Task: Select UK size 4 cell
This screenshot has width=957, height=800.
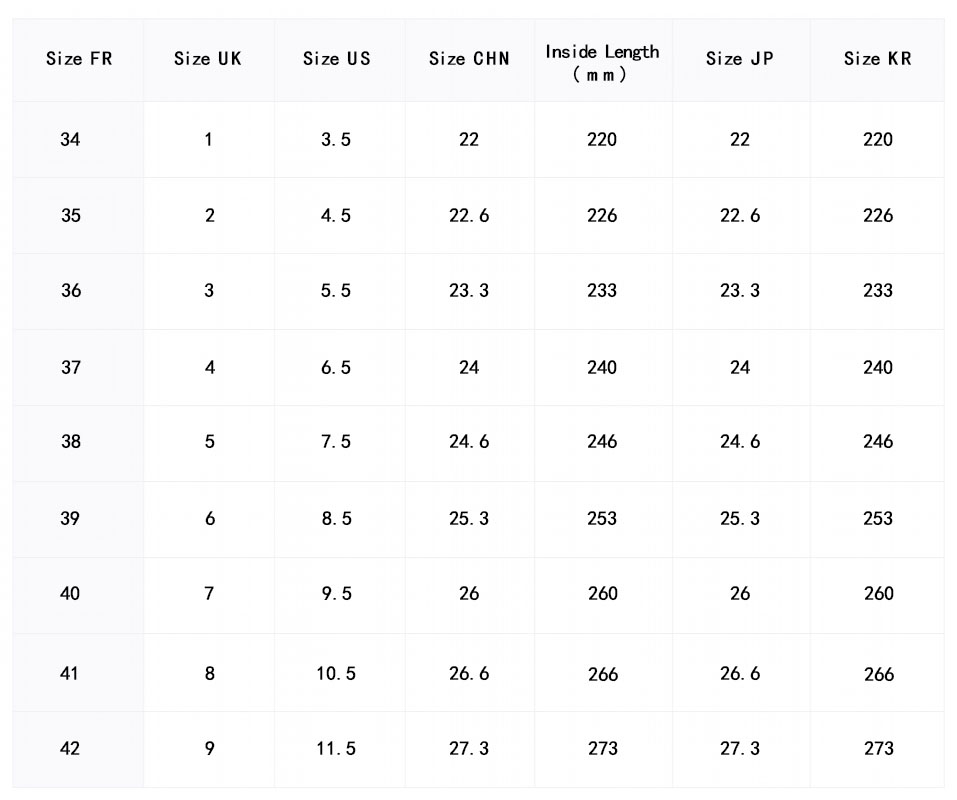Action: (209, 368)
